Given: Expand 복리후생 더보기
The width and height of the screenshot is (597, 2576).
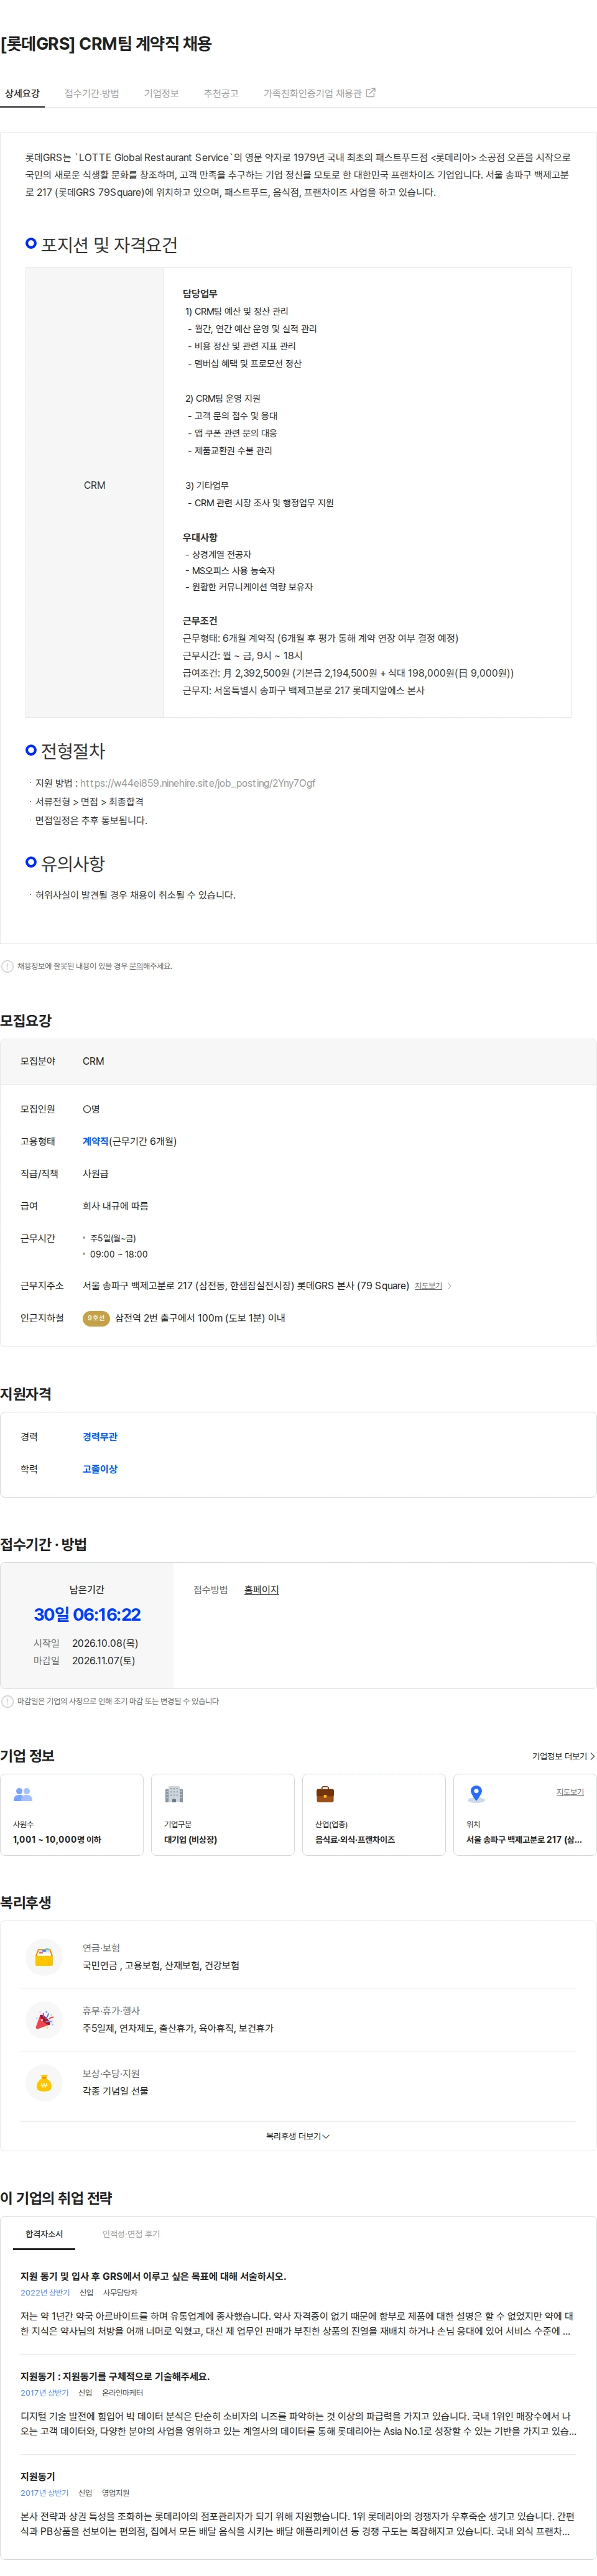Looking at the screenshot, I should pyautogui.click(x=298, y=2136).
